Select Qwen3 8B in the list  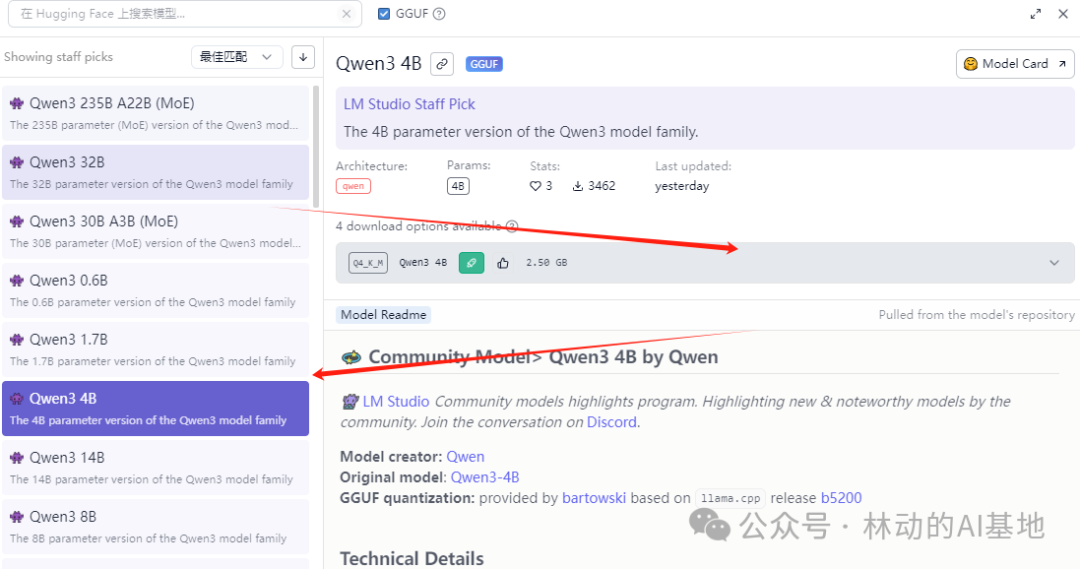[156, 527]
